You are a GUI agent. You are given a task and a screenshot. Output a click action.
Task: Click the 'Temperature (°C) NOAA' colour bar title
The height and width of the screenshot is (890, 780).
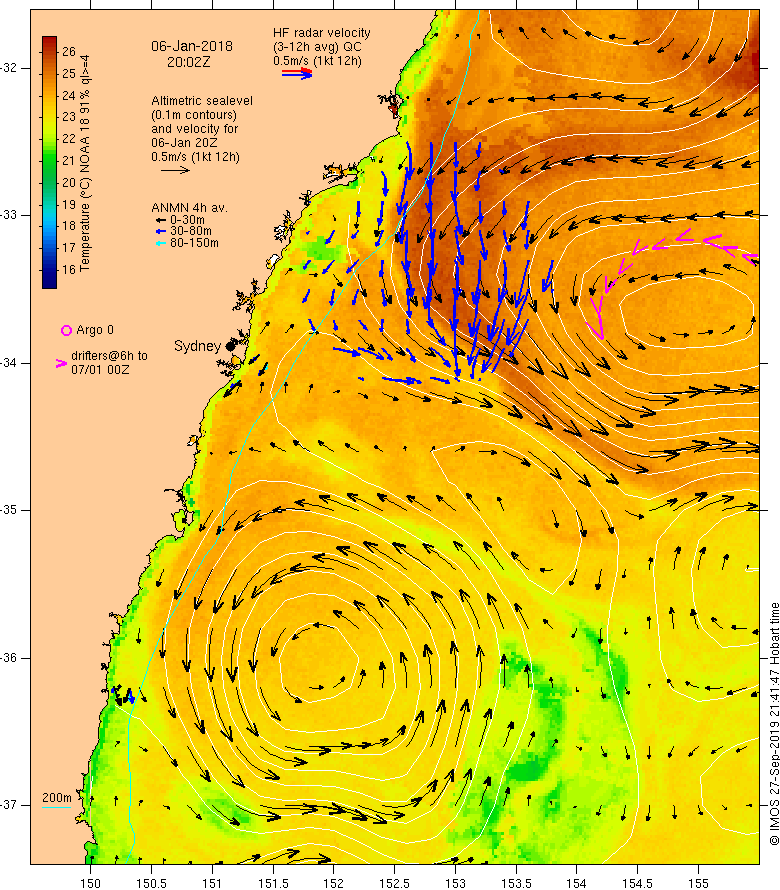click(85, 163)
